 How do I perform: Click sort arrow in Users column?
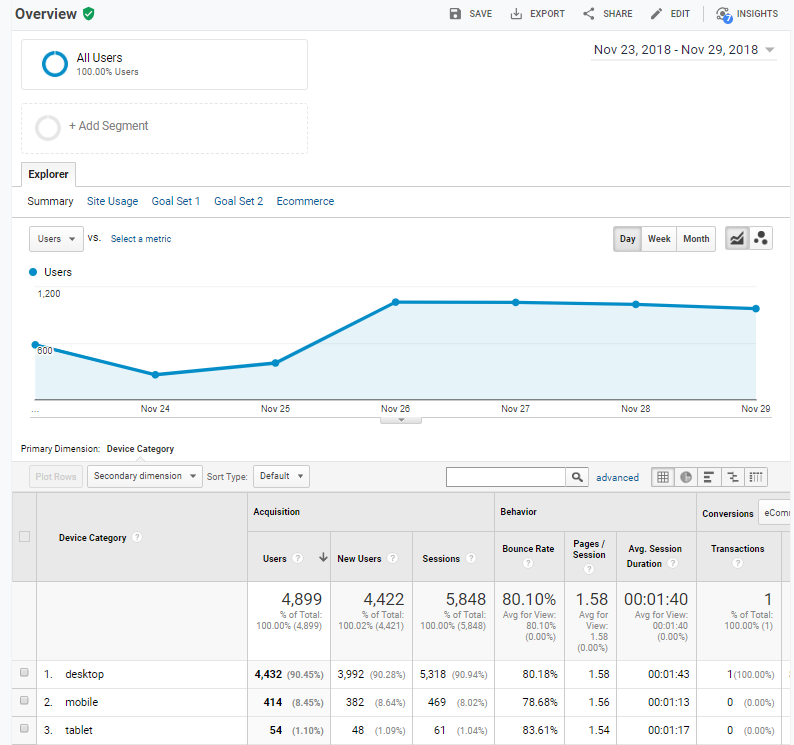(323, 558)
